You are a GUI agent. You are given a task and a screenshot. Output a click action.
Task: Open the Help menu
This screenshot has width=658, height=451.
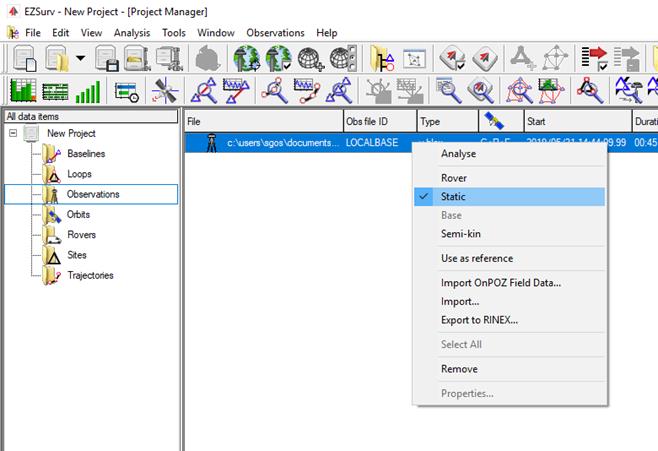326,33
